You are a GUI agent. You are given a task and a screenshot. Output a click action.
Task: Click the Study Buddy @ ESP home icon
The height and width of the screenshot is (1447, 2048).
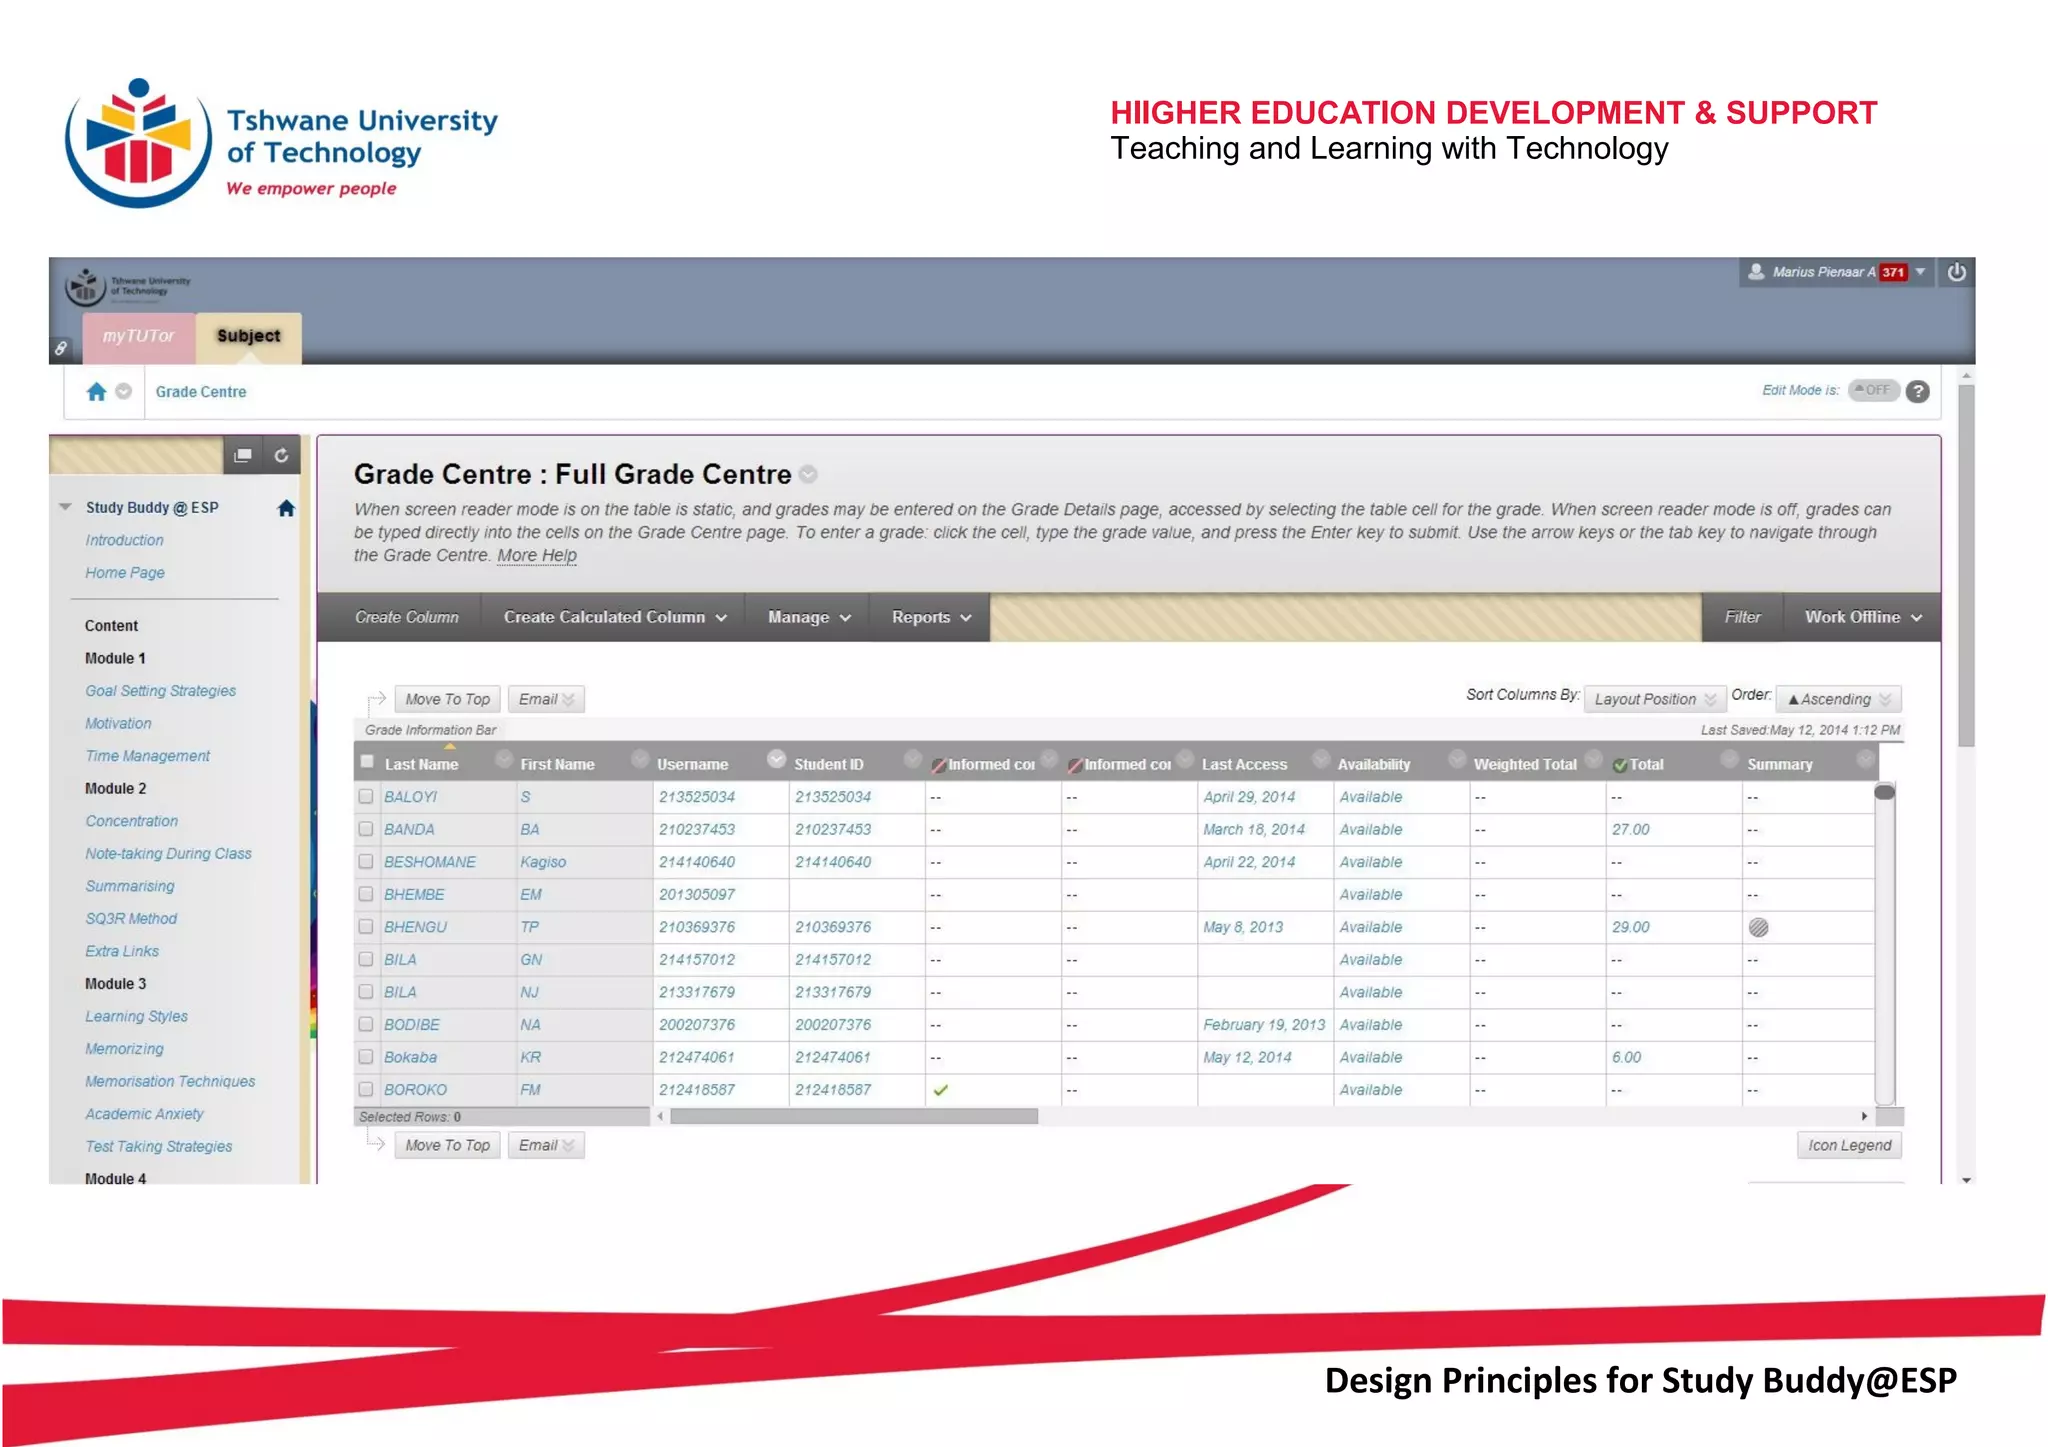coord(286,508)
